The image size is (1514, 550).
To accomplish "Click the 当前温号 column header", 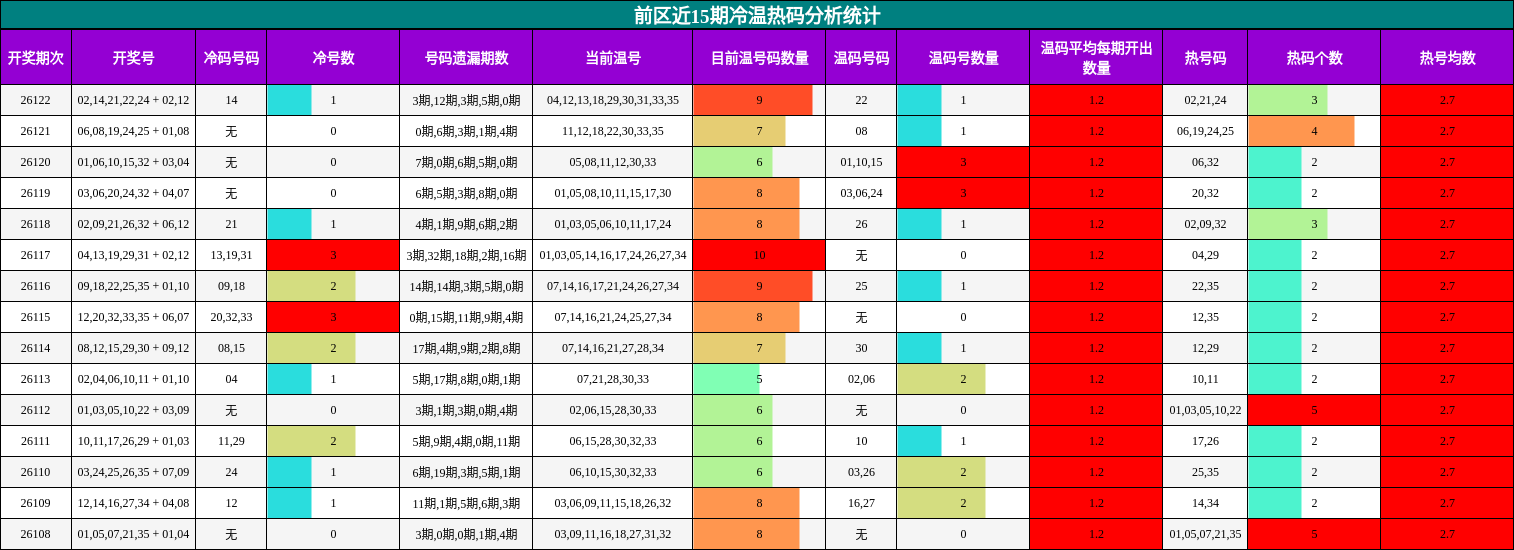I will 612,58.
